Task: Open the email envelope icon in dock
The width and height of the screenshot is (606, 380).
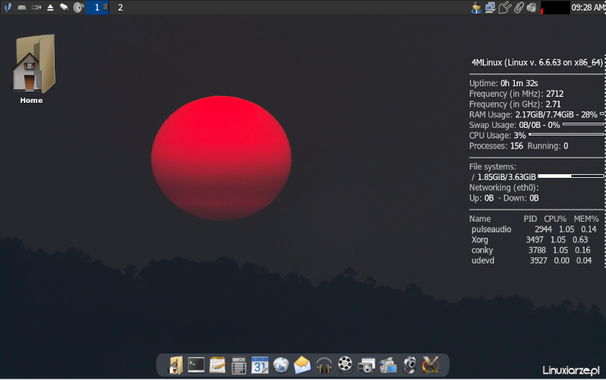Action: tap(302, 365)
